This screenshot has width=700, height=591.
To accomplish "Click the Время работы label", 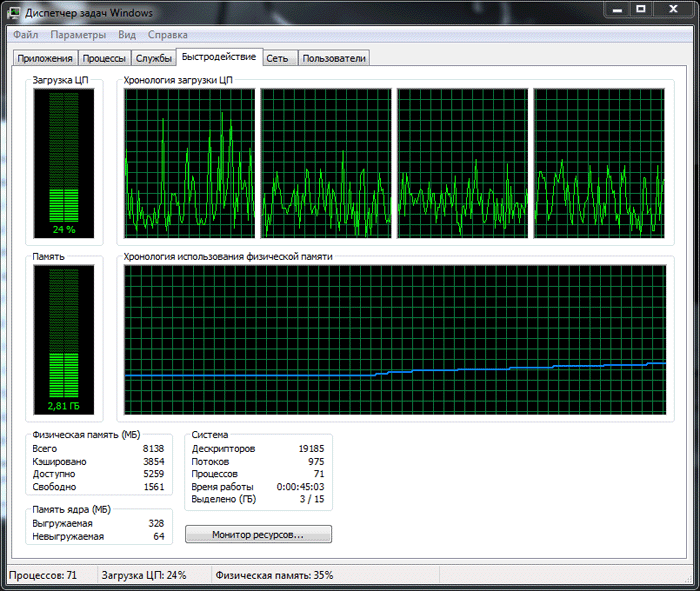I will coord(222,487).
